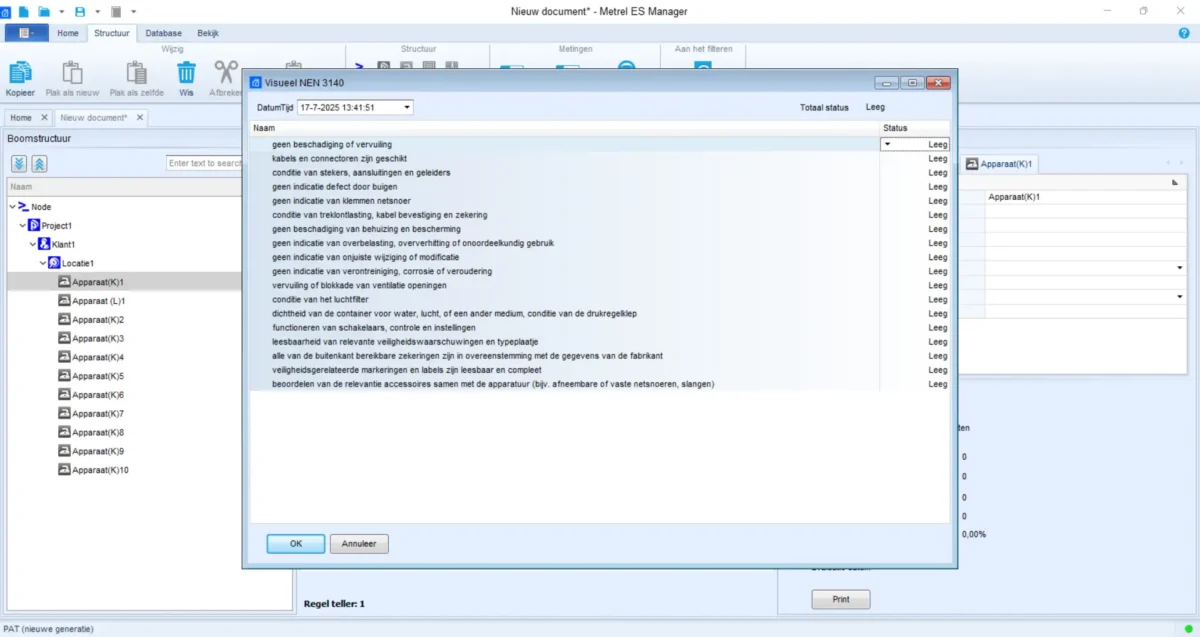Select Apparaat(K)5 in the tree
This screenshot has width=1200, height=637.
coord(98,376)
